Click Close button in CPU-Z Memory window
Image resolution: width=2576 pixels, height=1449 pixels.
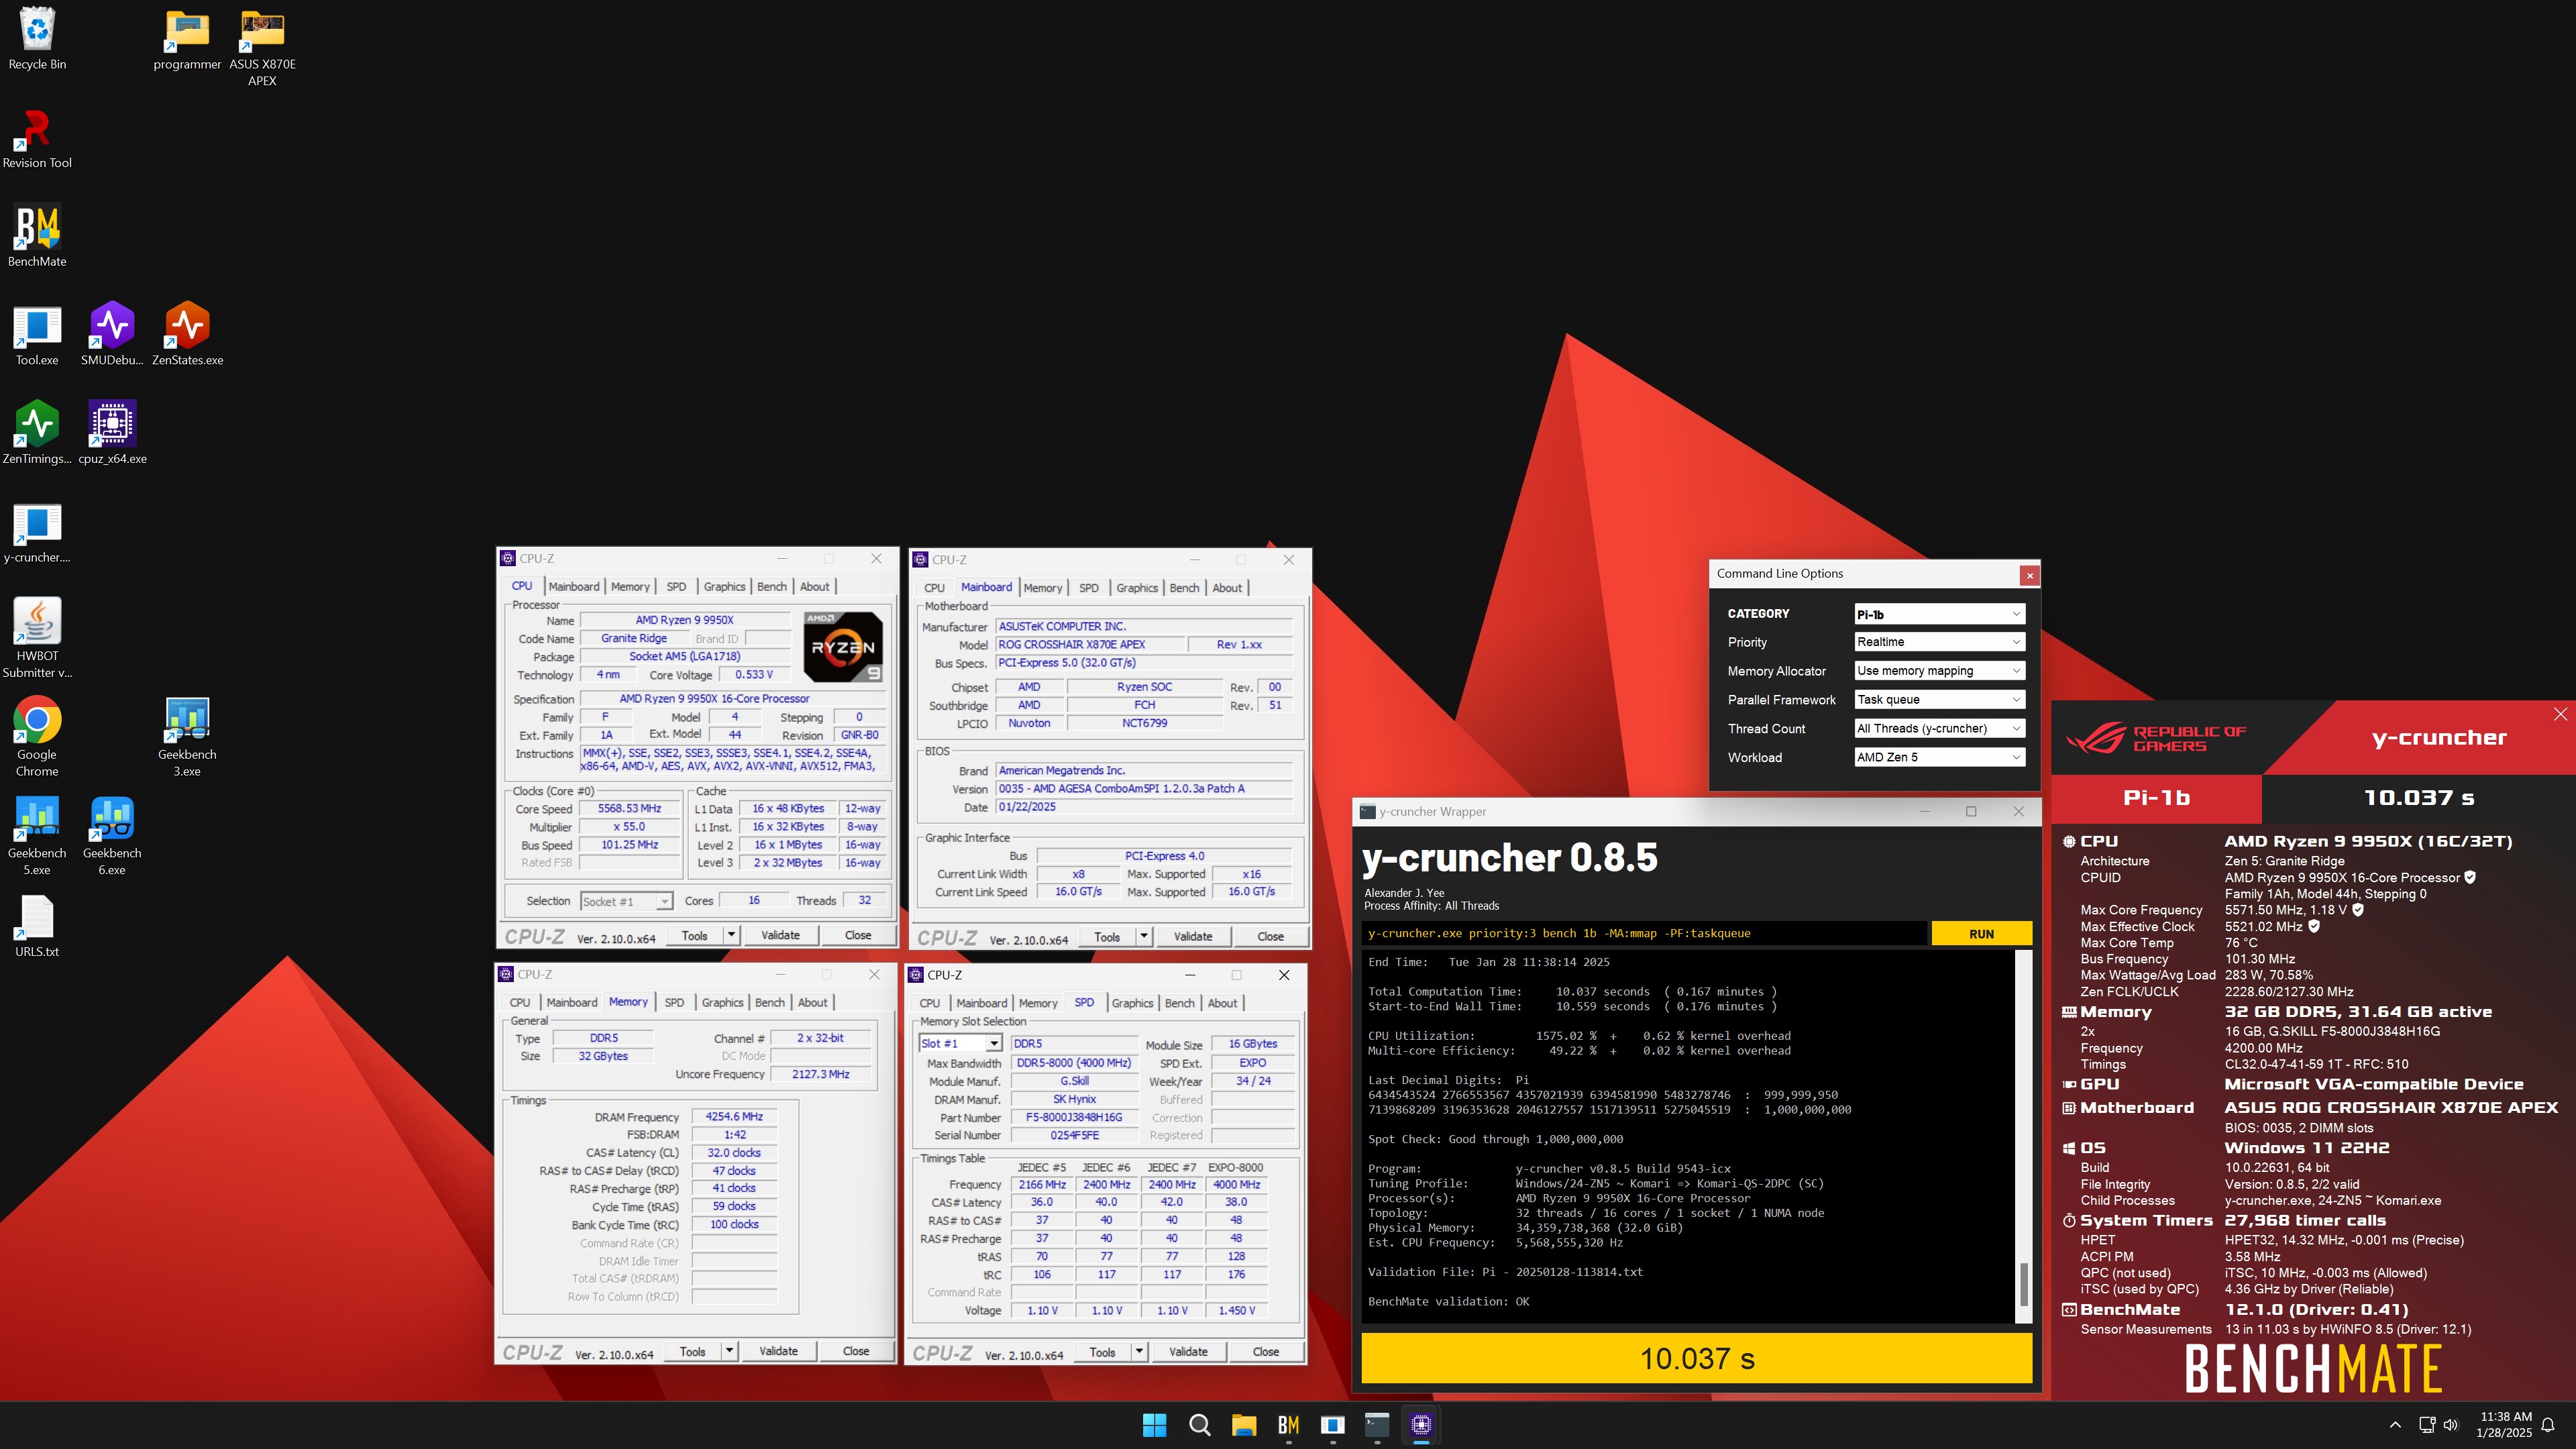point(856,1351)
